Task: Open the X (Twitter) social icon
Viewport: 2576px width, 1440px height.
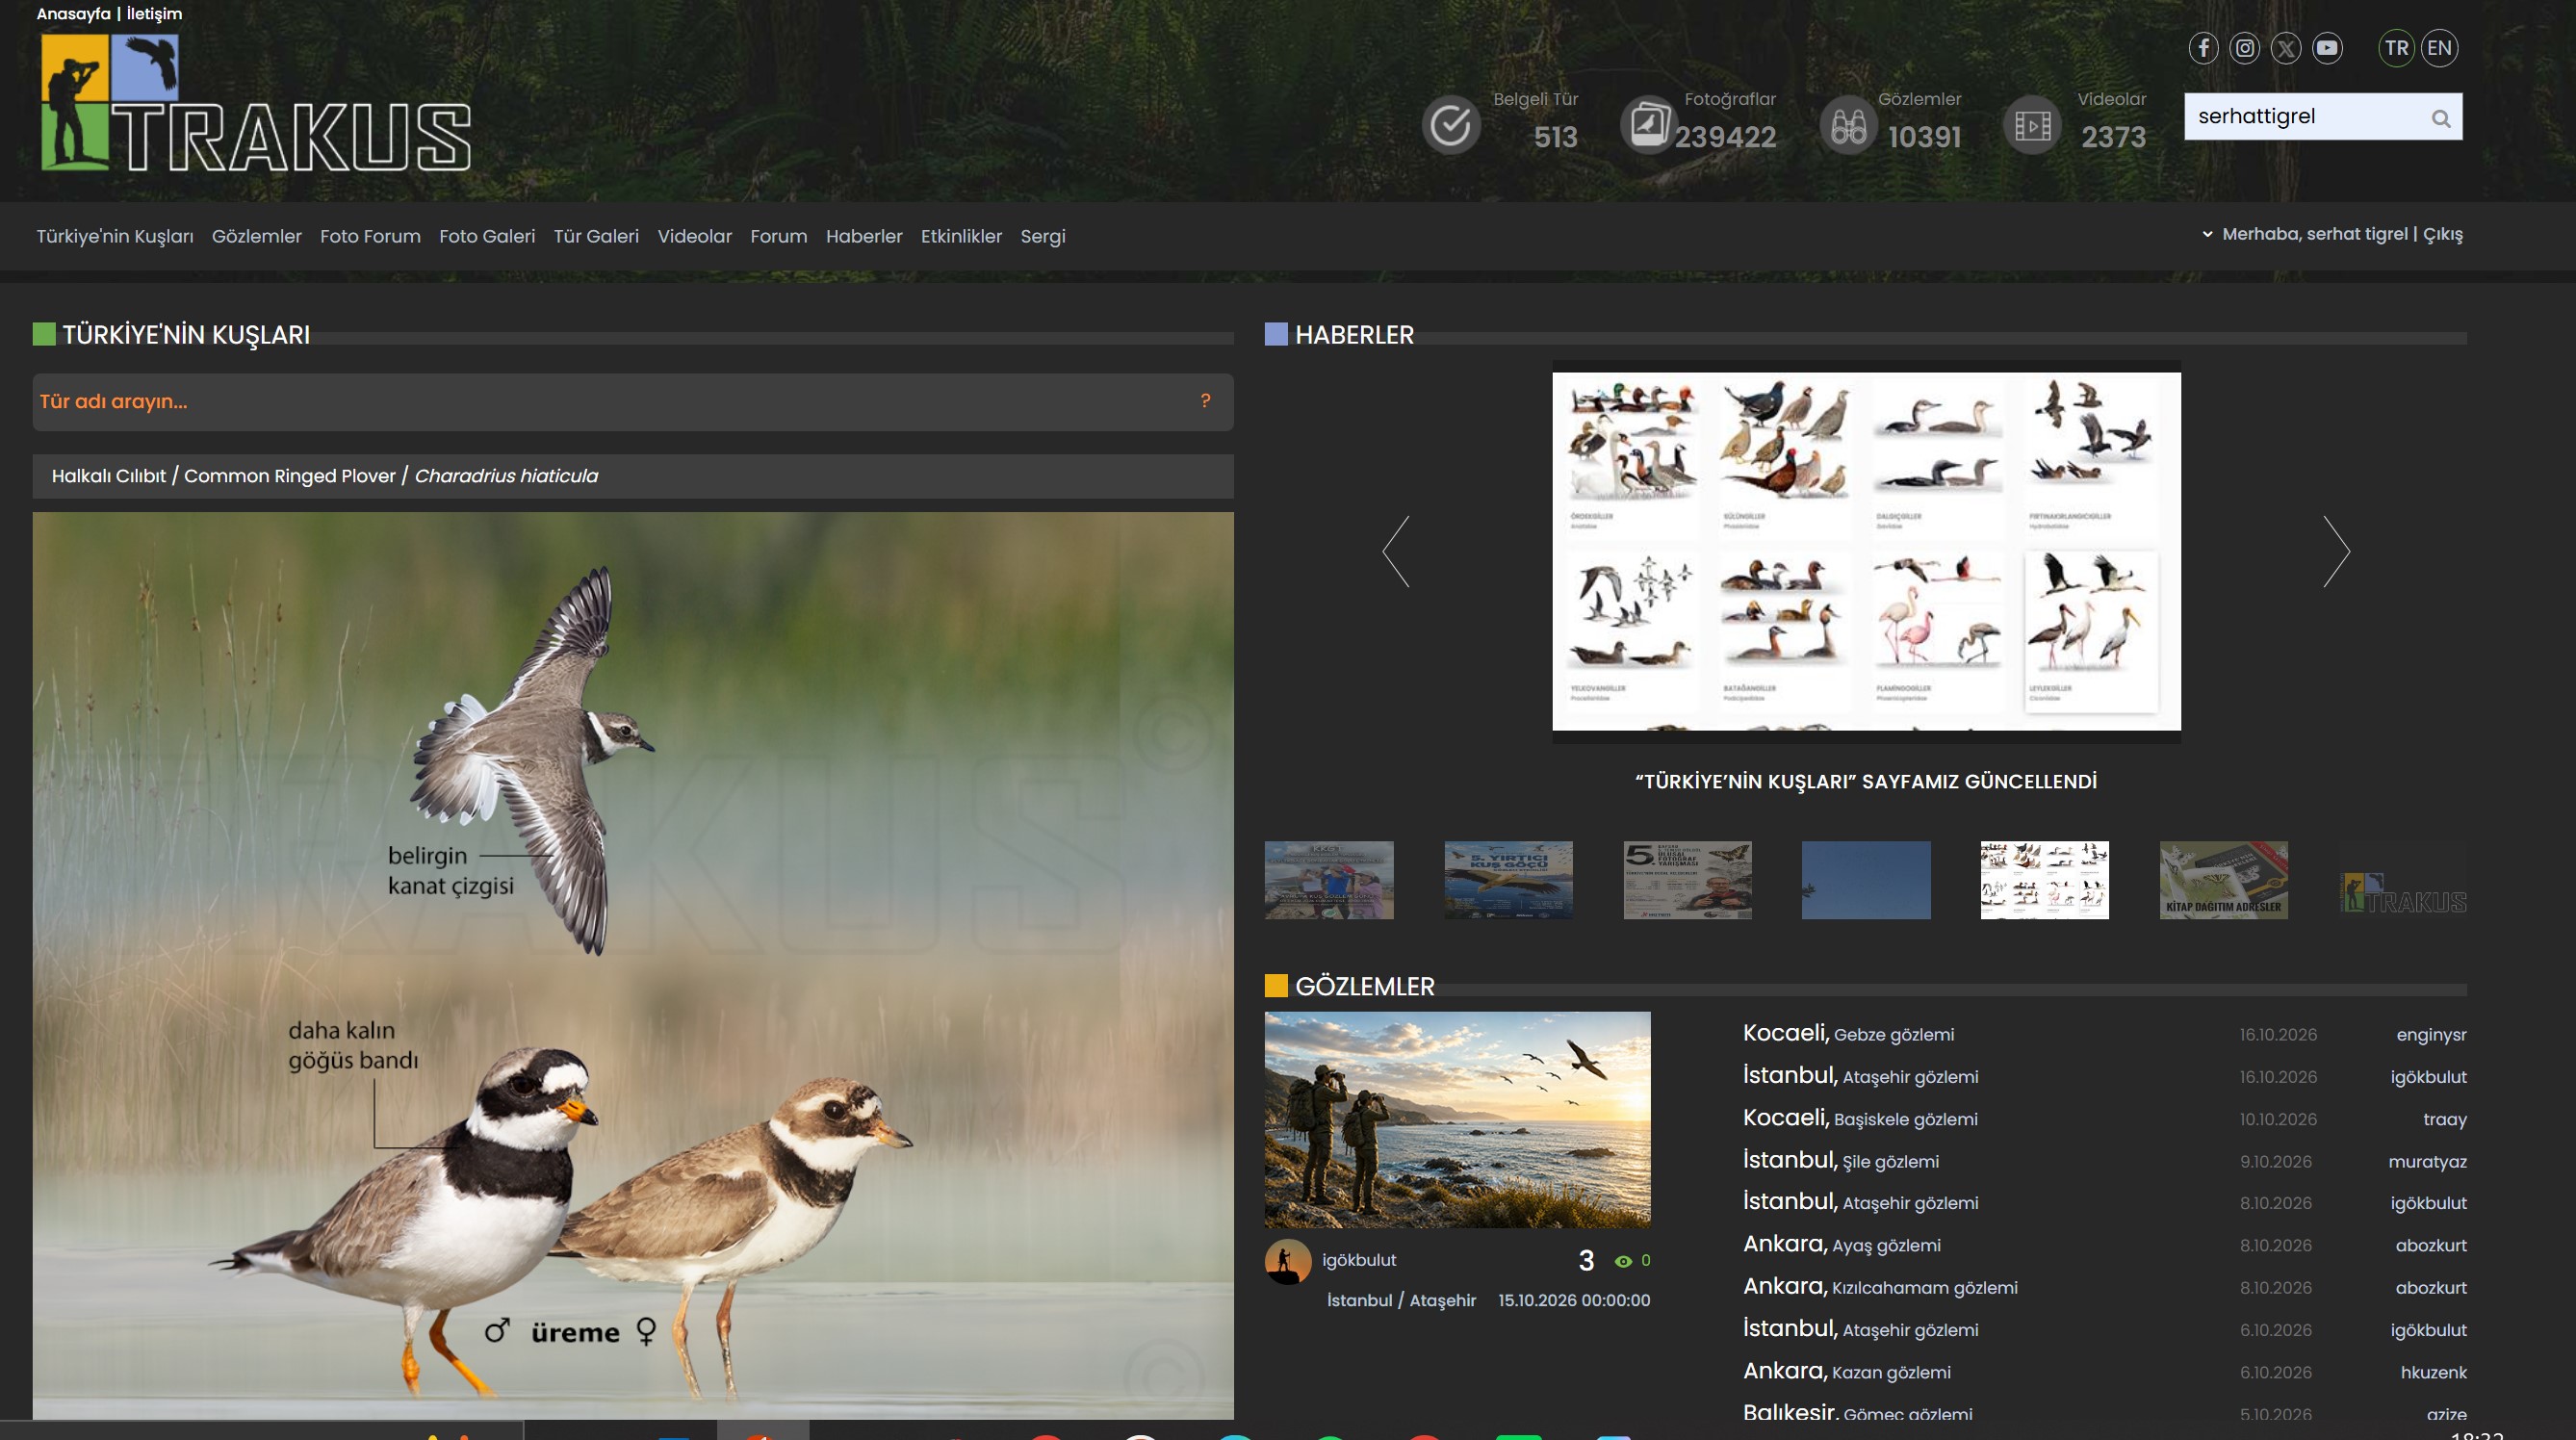Action: click(x=2286, y=48)
